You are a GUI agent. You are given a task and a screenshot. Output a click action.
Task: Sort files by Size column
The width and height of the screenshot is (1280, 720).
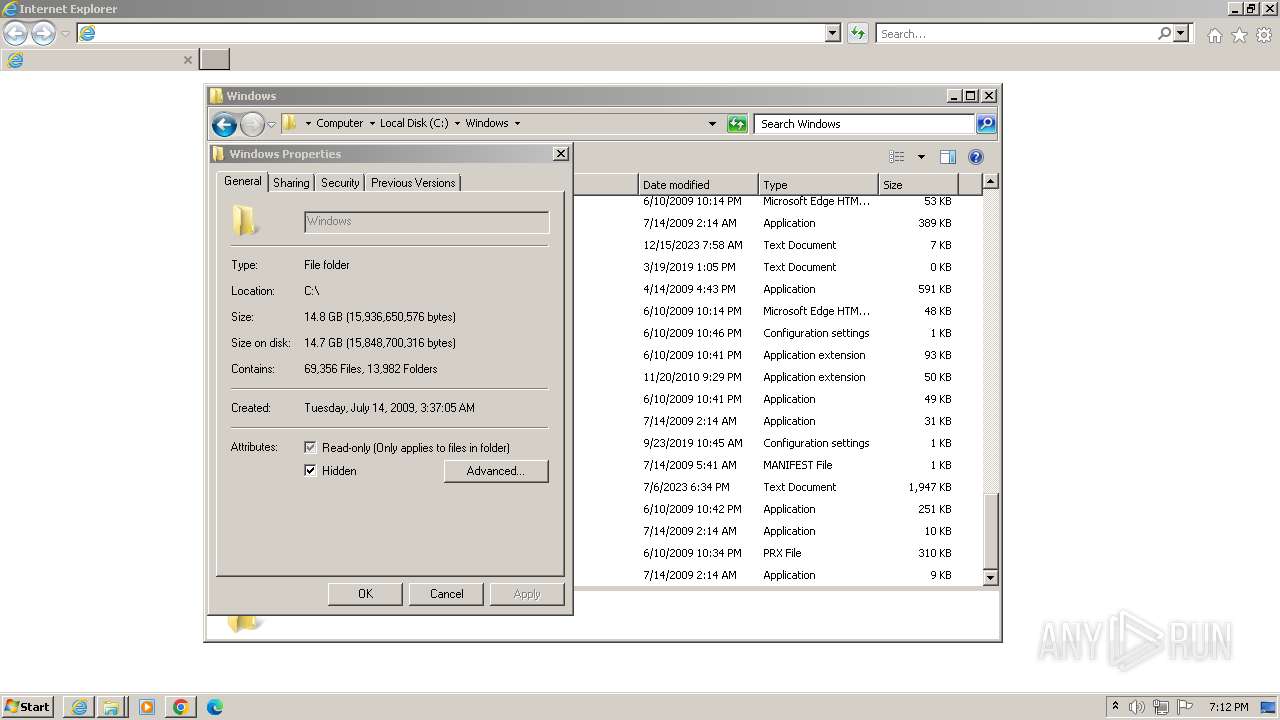point(918,184)
